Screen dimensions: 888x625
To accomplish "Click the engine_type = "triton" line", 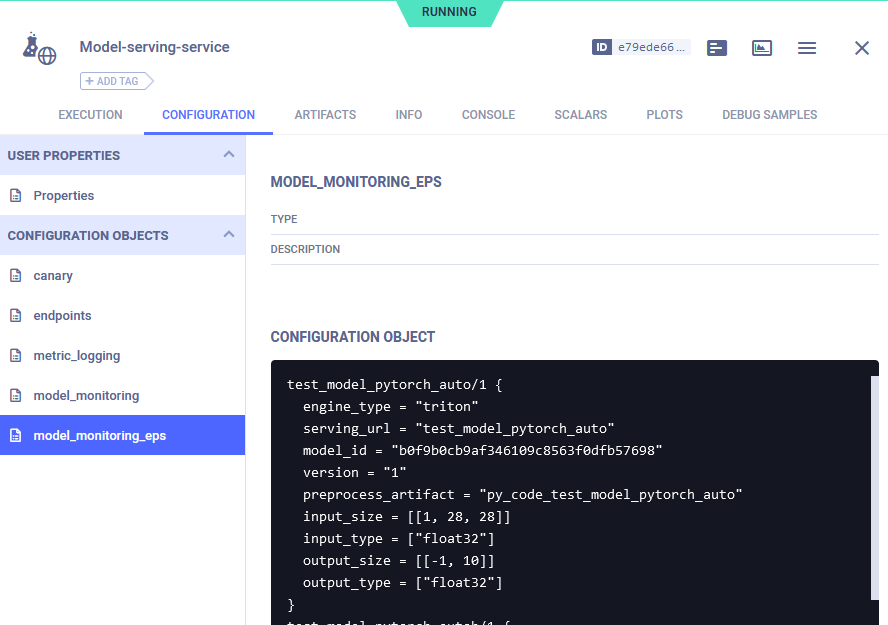I will point(390,406).
